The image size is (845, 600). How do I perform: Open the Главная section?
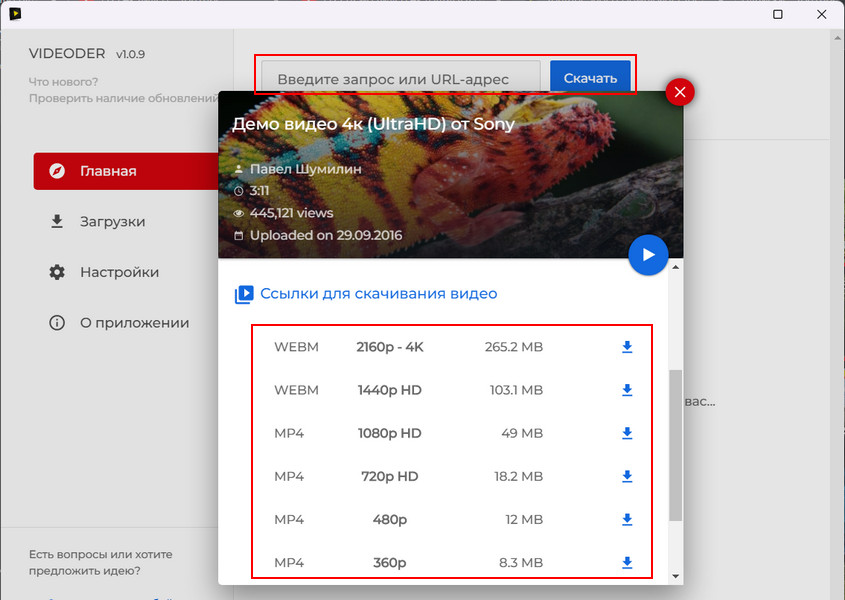126,171
